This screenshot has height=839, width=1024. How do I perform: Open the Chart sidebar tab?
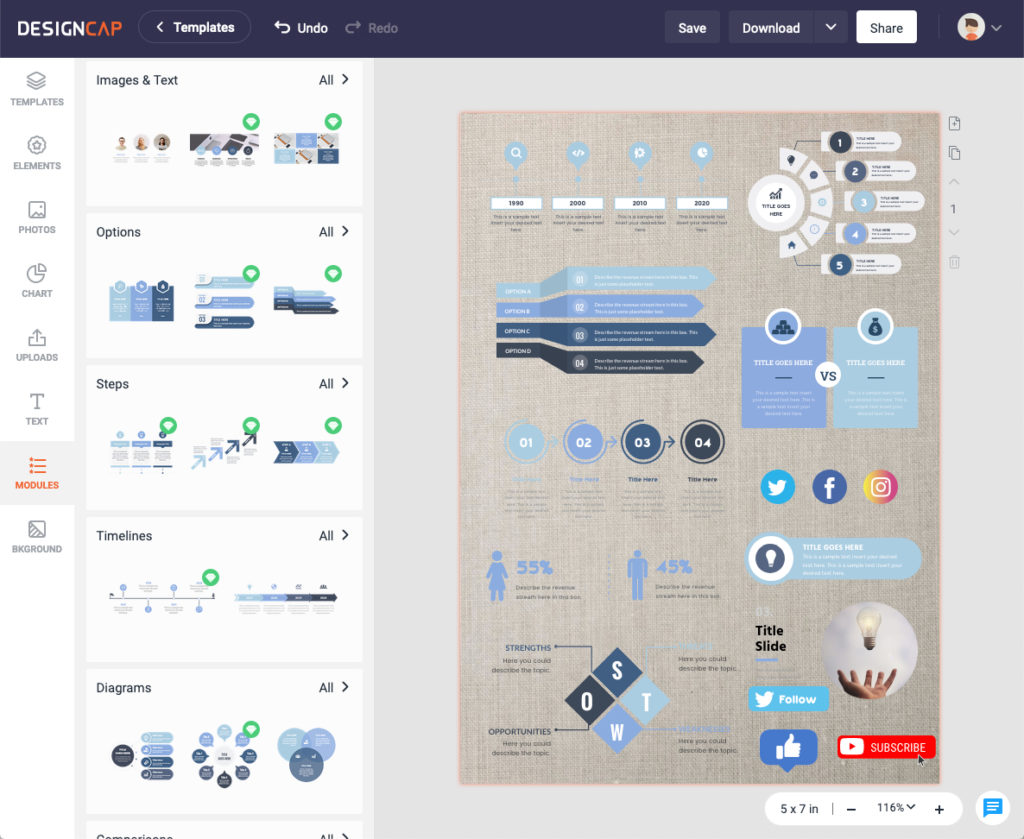tap(37, 281)
